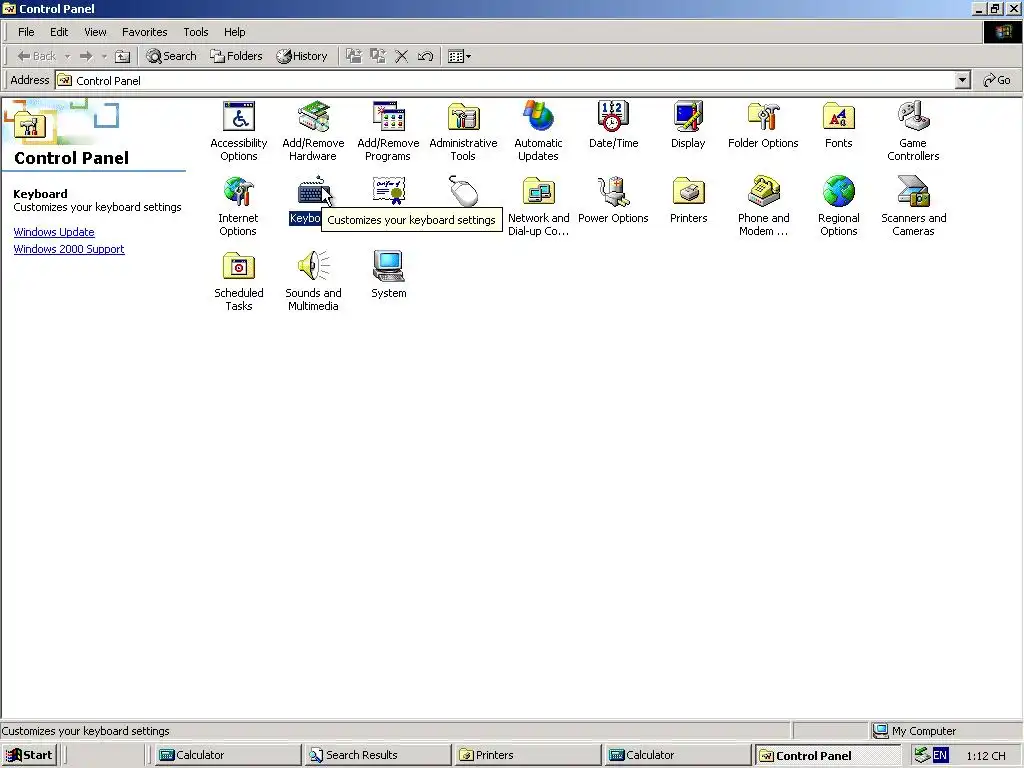Click the tray icon left of EN

click(x=921, y=755)
